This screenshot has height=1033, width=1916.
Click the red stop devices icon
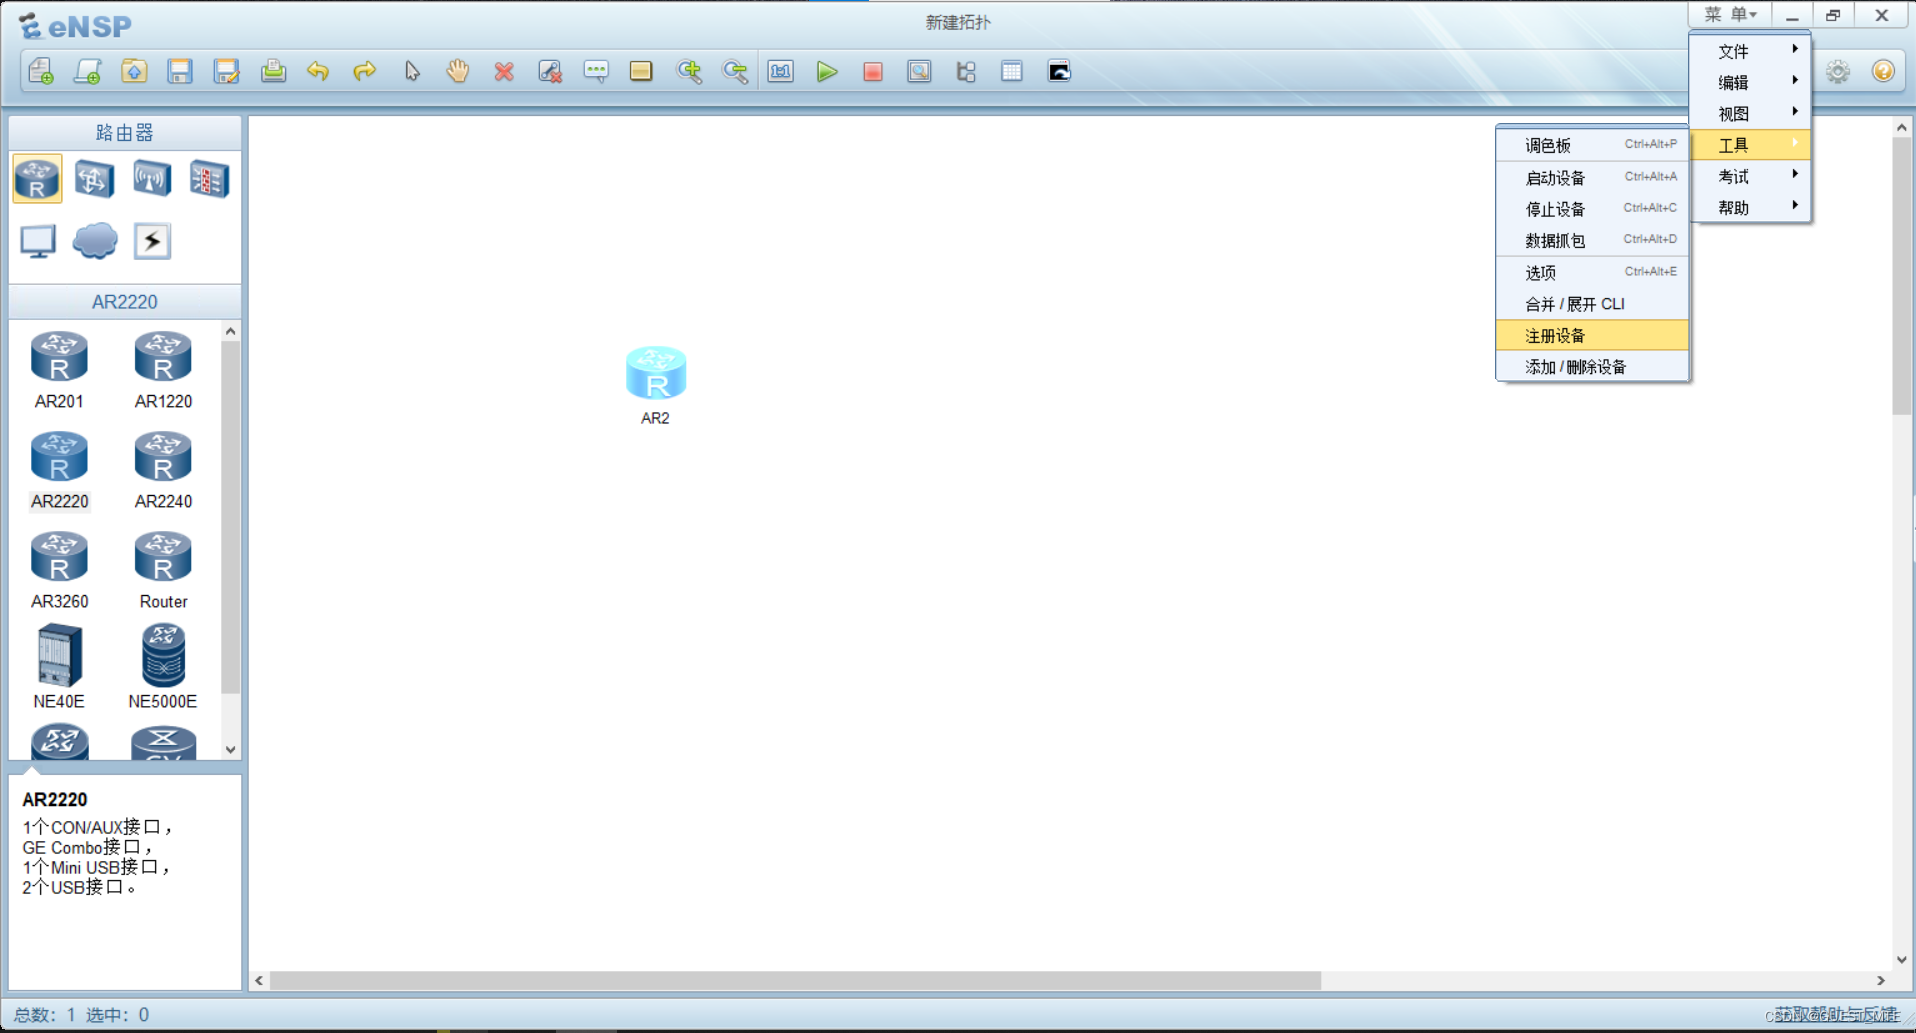pyautogui.click(x=873, y=71)
